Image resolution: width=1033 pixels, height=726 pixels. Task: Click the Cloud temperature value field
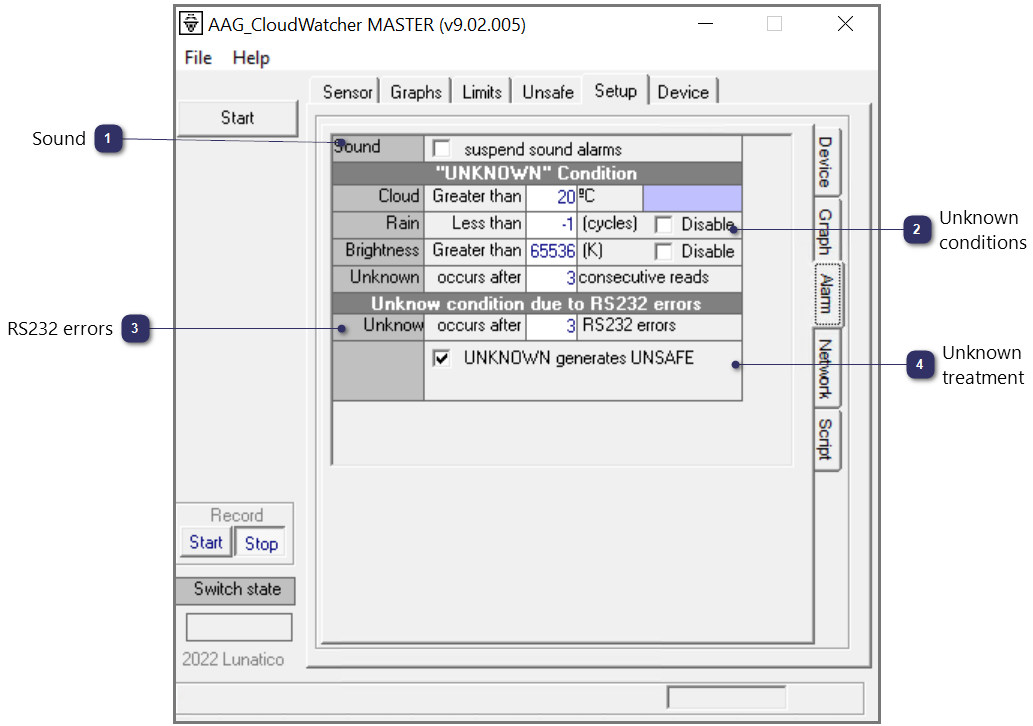(551, 197)
